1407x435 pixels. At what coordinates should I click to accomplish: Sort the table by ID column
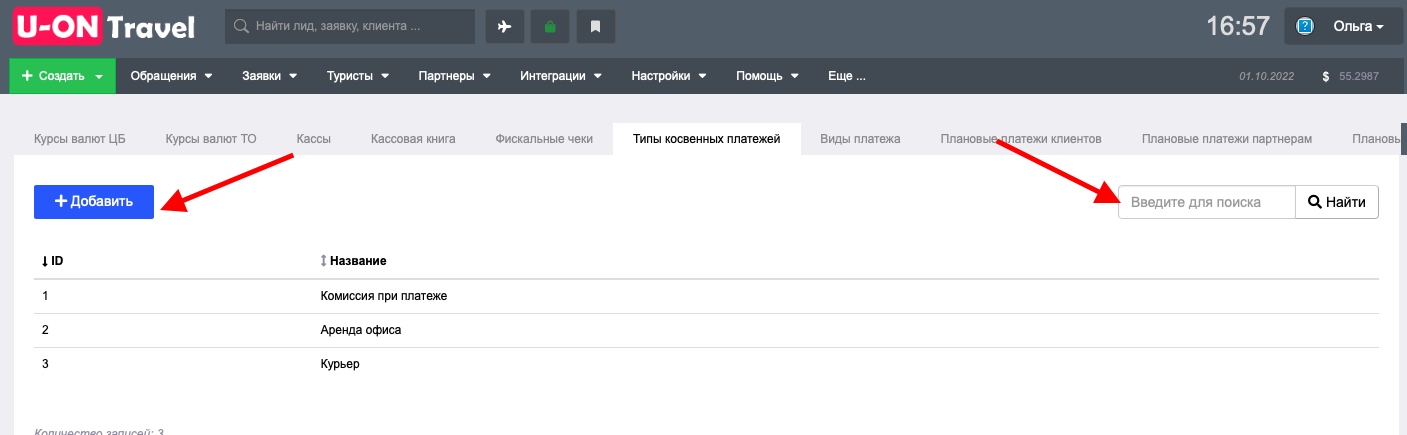[53, 261]
